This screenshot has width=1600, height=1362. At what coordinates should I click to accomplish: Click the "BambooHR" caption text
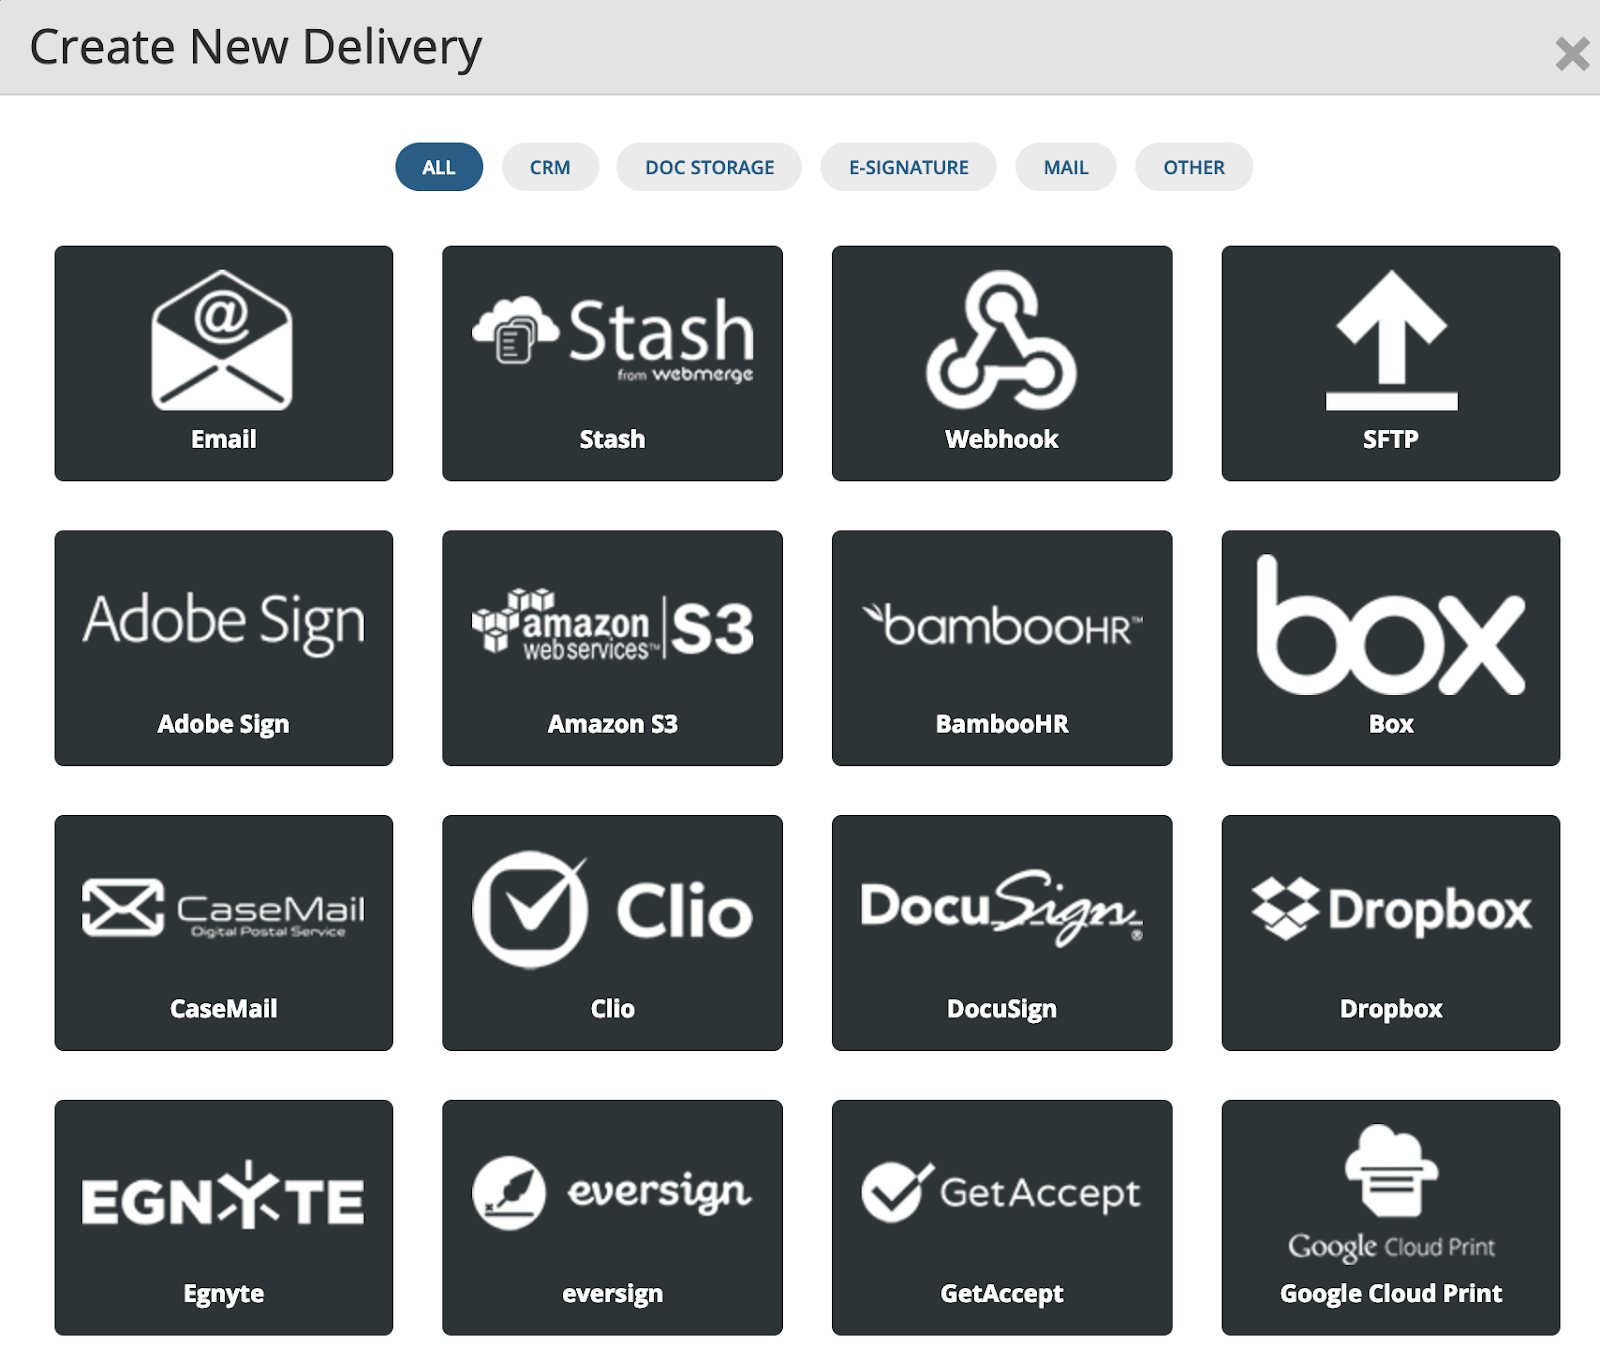tap(1001, 724)
